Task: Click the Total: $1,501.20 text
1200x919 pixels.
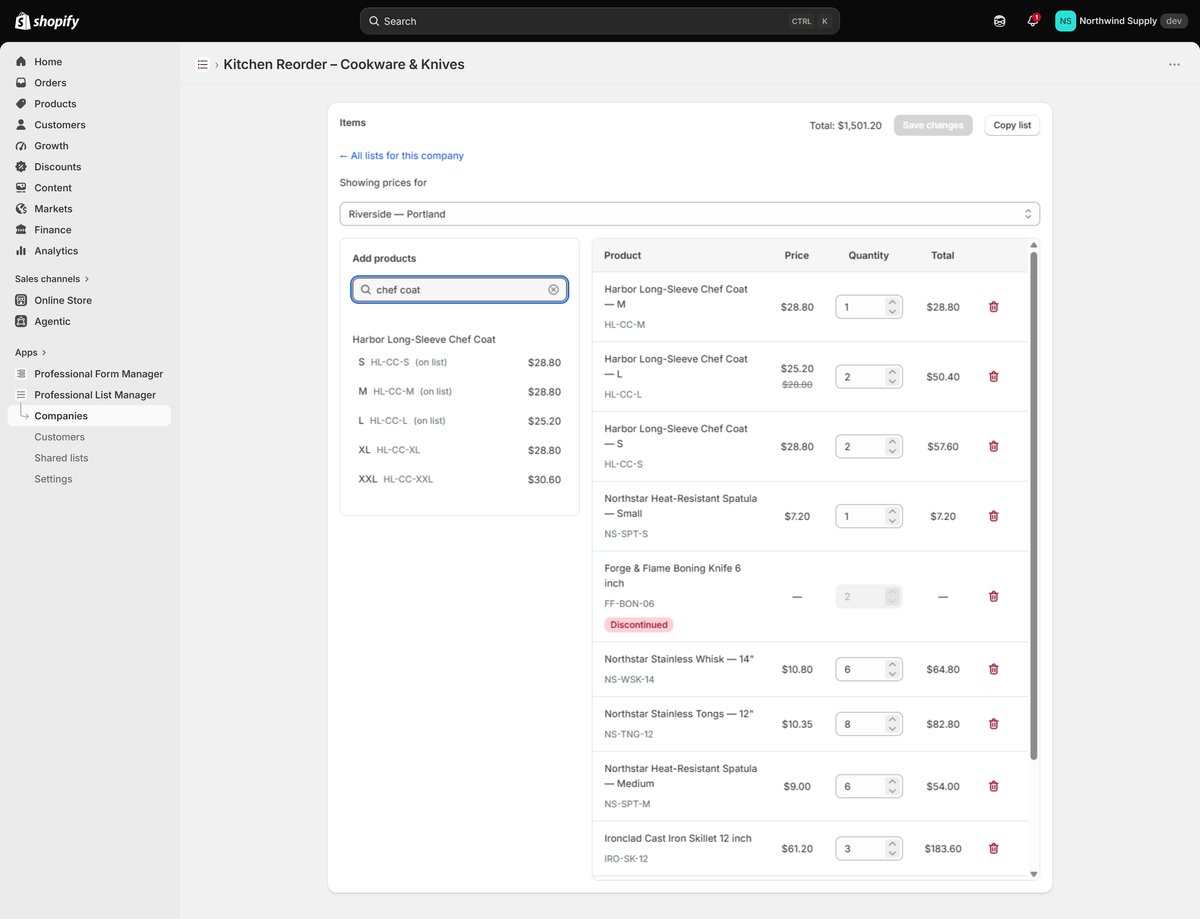Action: pyautogui.click(x=846, y=126)
